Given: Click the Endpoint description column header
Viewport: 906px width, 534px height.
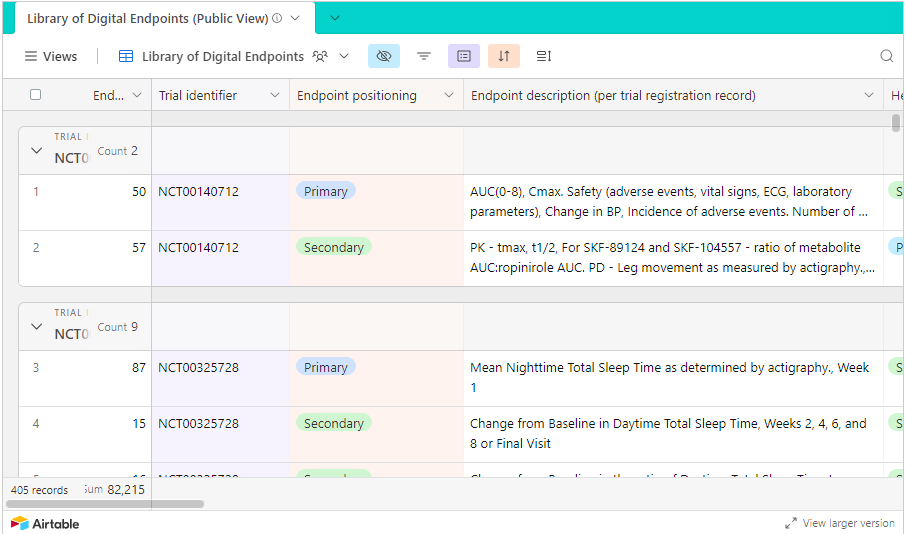Looking at the screenshot, I should pos(673,95).
